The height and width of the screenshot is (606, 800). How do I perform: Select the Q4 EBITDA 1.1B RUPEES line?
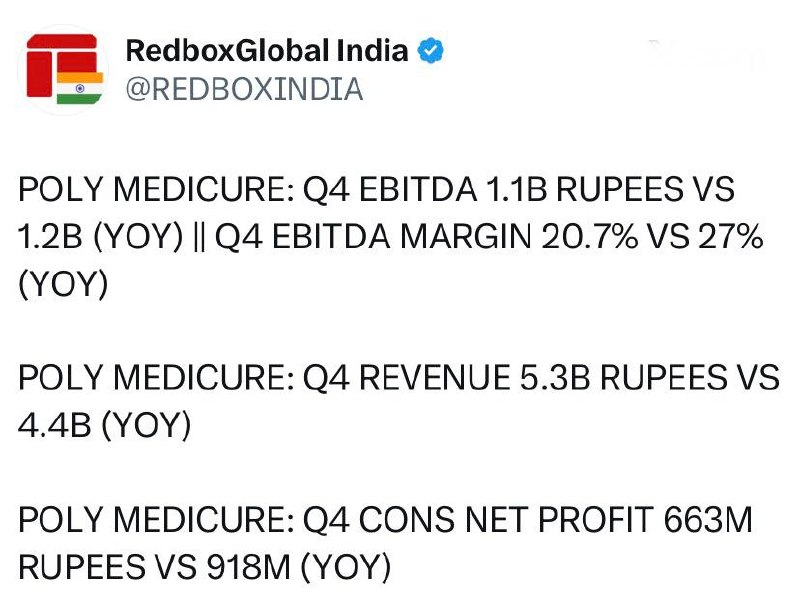point(376,189)
